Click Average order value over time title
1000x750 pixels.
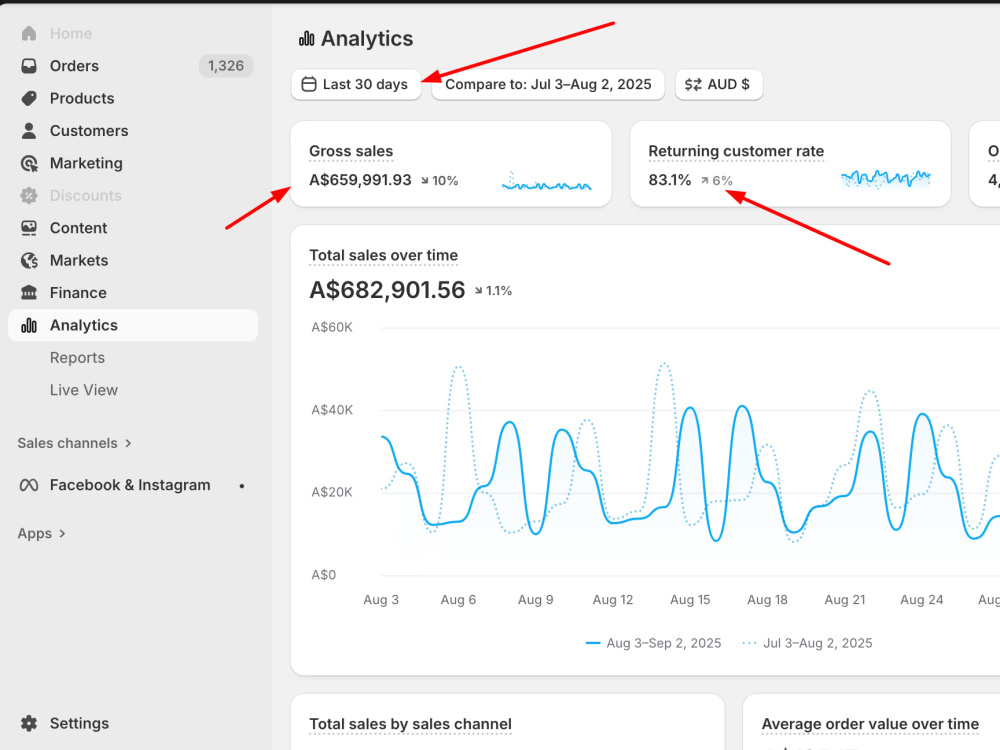tap(870, 724)
